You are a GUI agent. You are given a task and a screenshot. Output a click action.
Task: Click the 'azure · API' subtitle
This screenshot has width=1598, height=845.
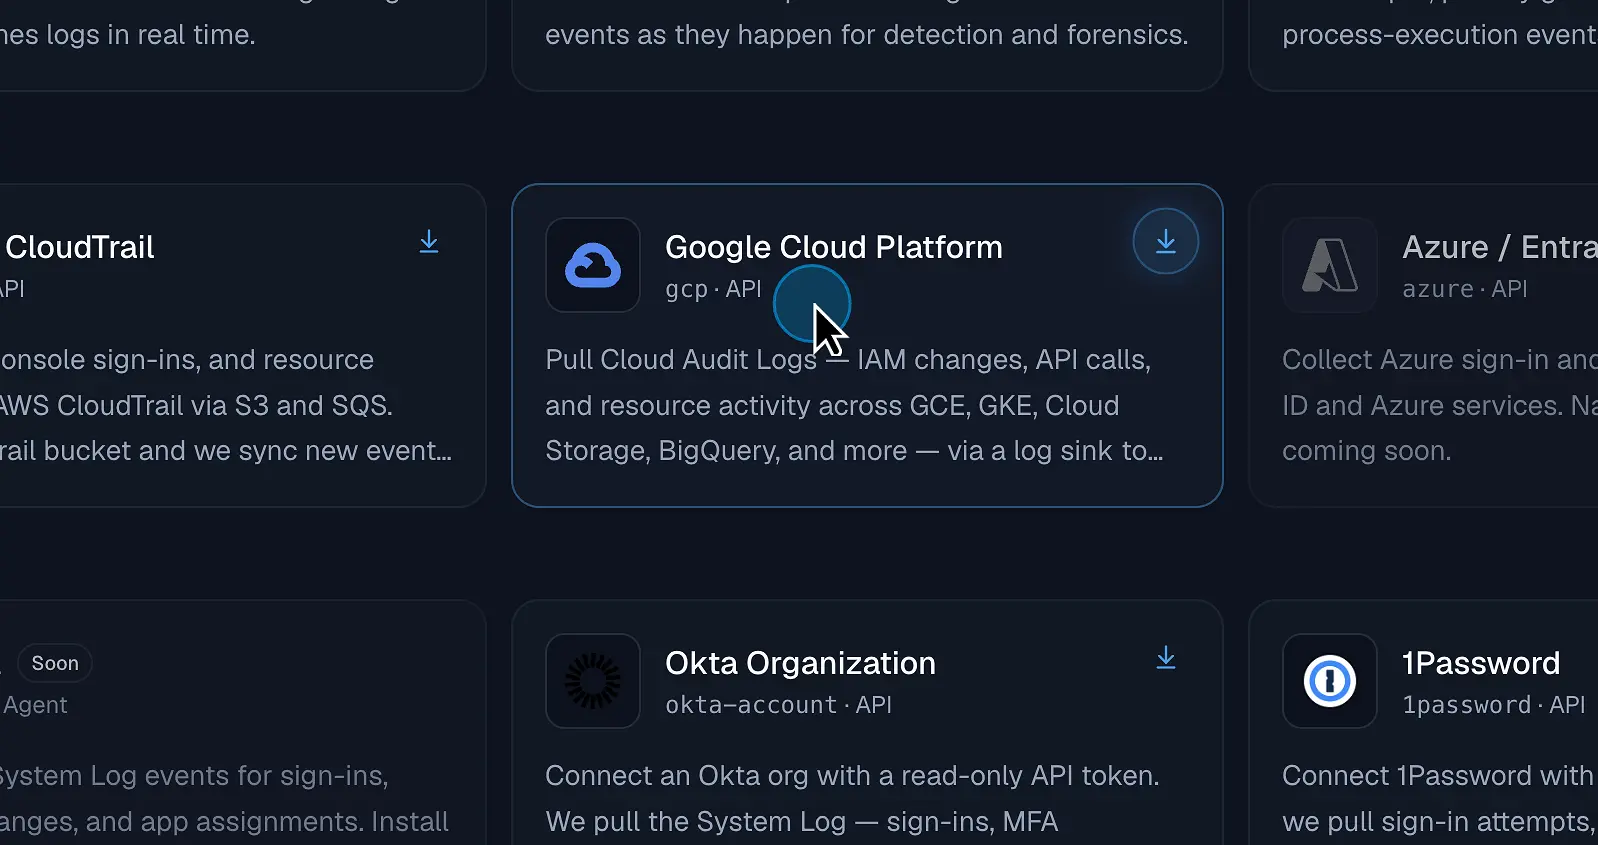1465,289
